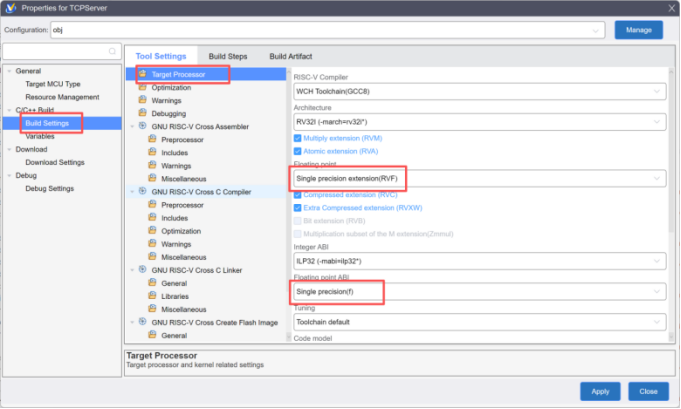Click the GNU RISC-V Cross C Linker icon
Screen dimensions: 681x409
click(142, 269)
